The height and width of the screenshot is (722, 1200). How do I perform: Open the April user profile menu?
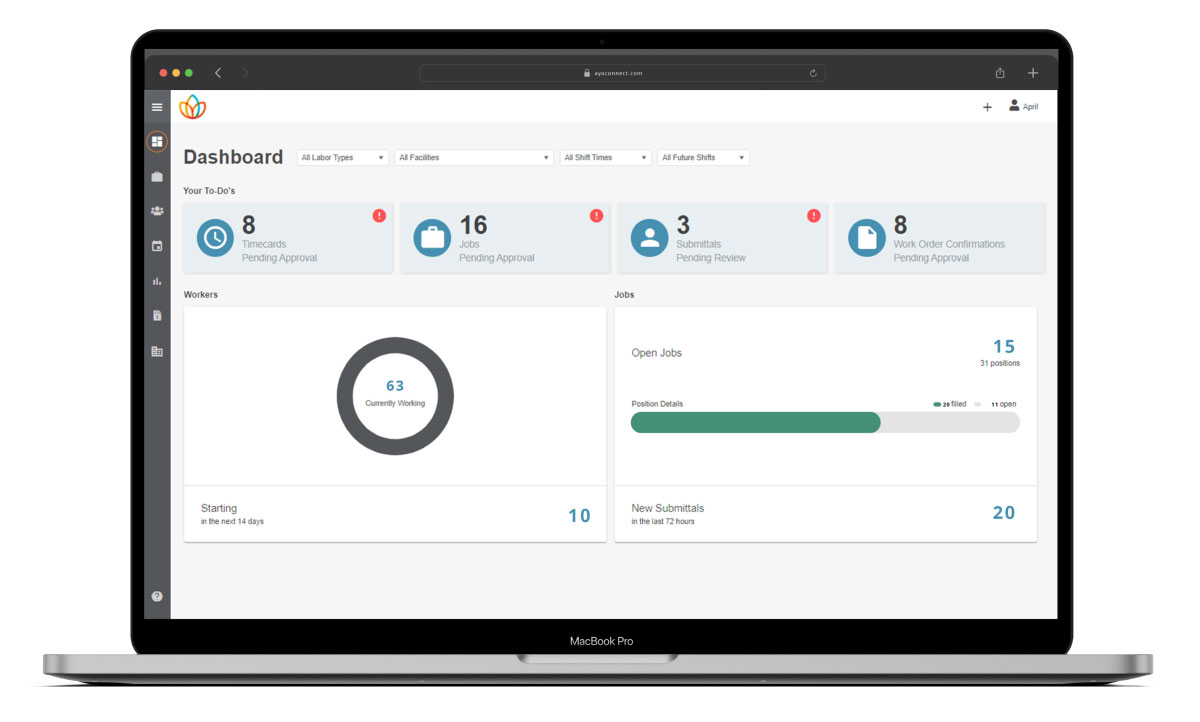[x=1024, y=106]
